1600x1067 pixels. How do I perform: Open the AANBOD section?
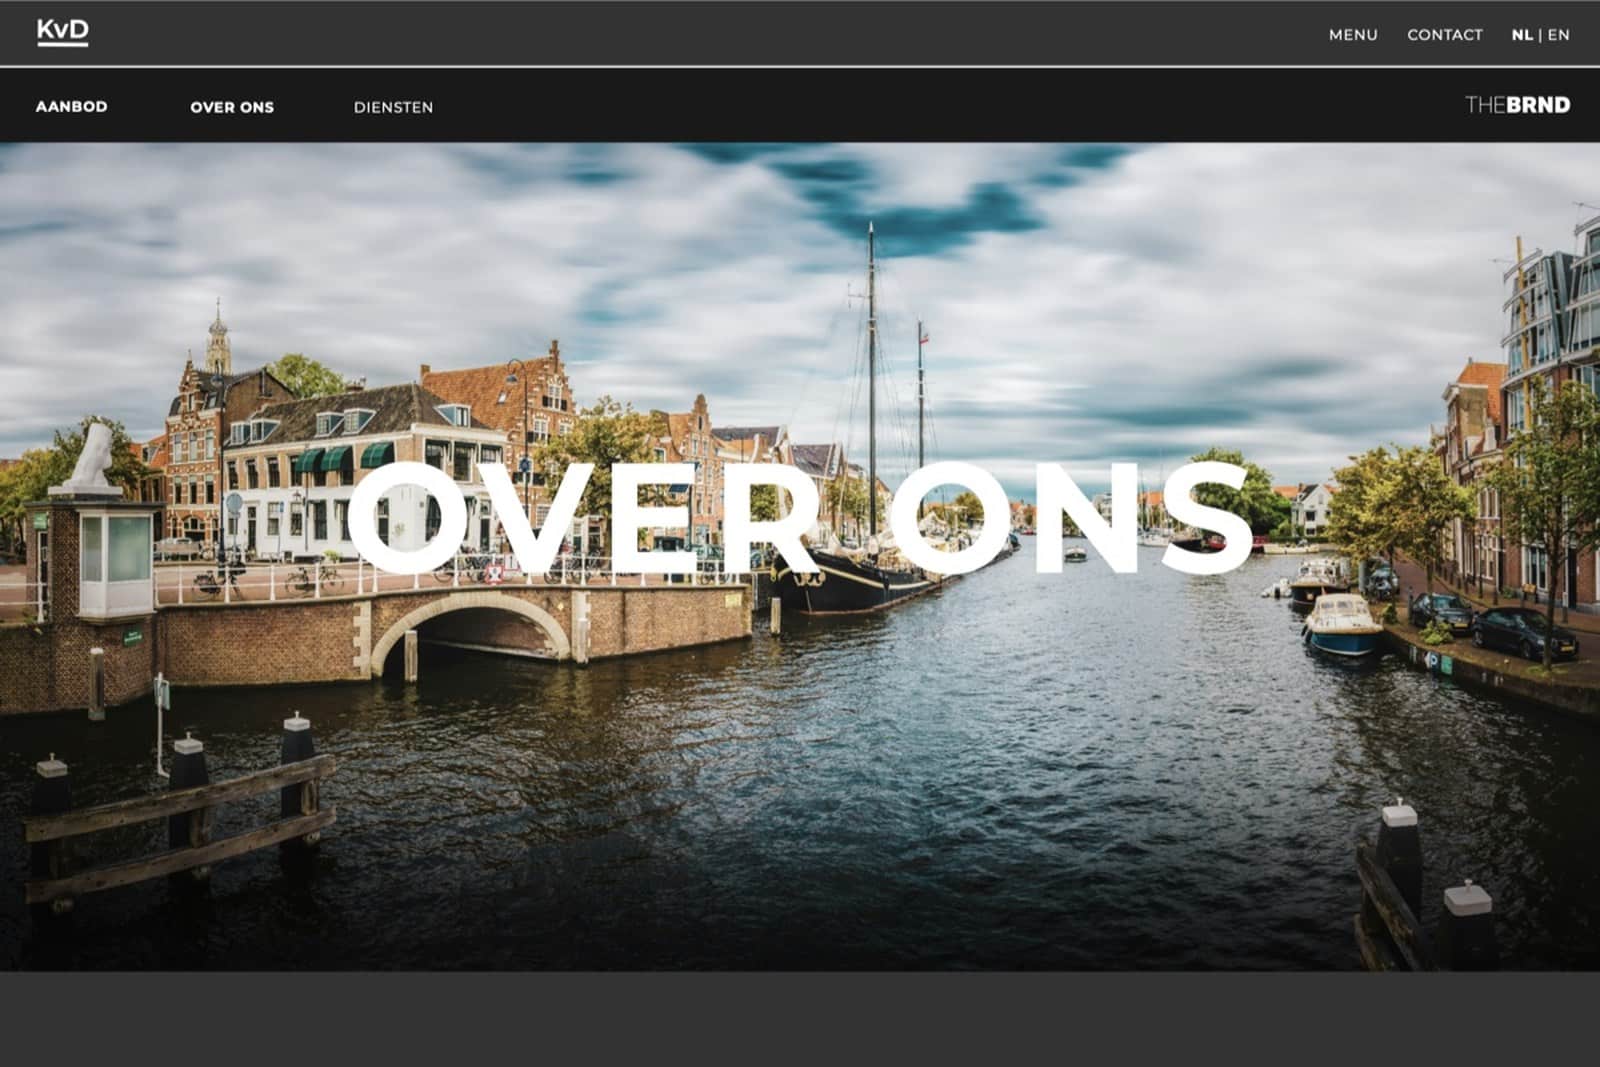pyautogui.click(x=72, y=106)
